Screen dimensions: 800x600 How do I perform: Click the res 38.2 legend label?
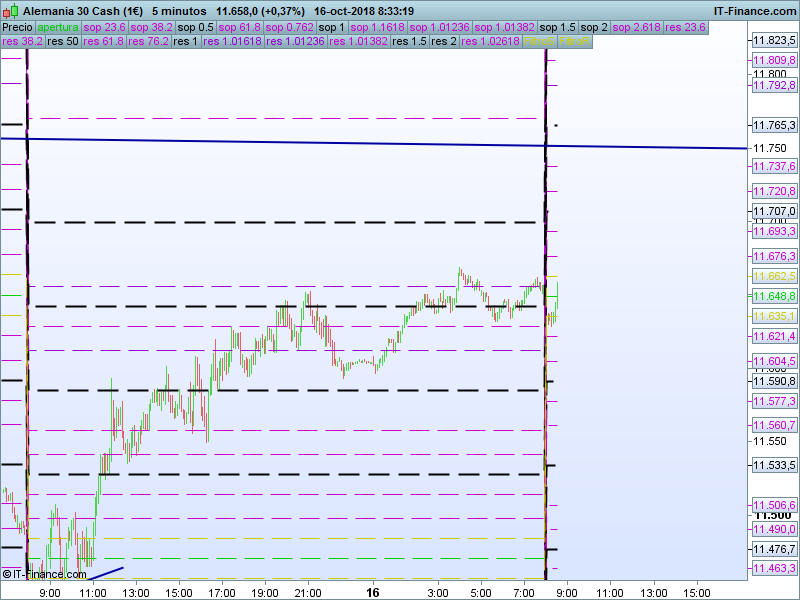pos(22,41)
